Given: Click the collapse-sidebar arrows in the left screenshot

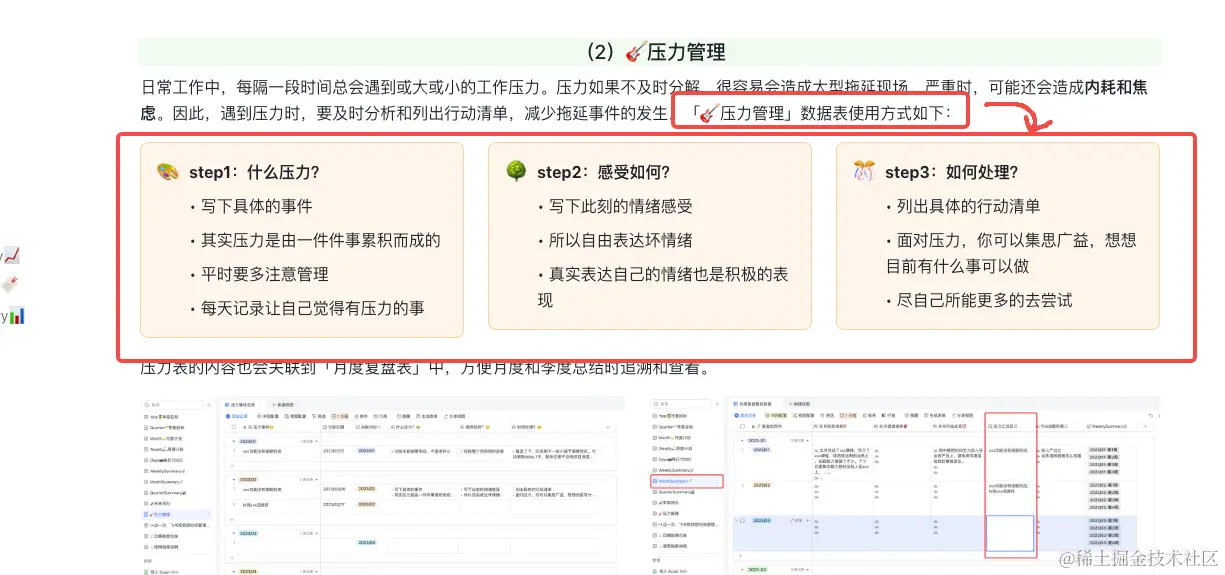Looking at the screenshot, I should [x=209, y=404].
